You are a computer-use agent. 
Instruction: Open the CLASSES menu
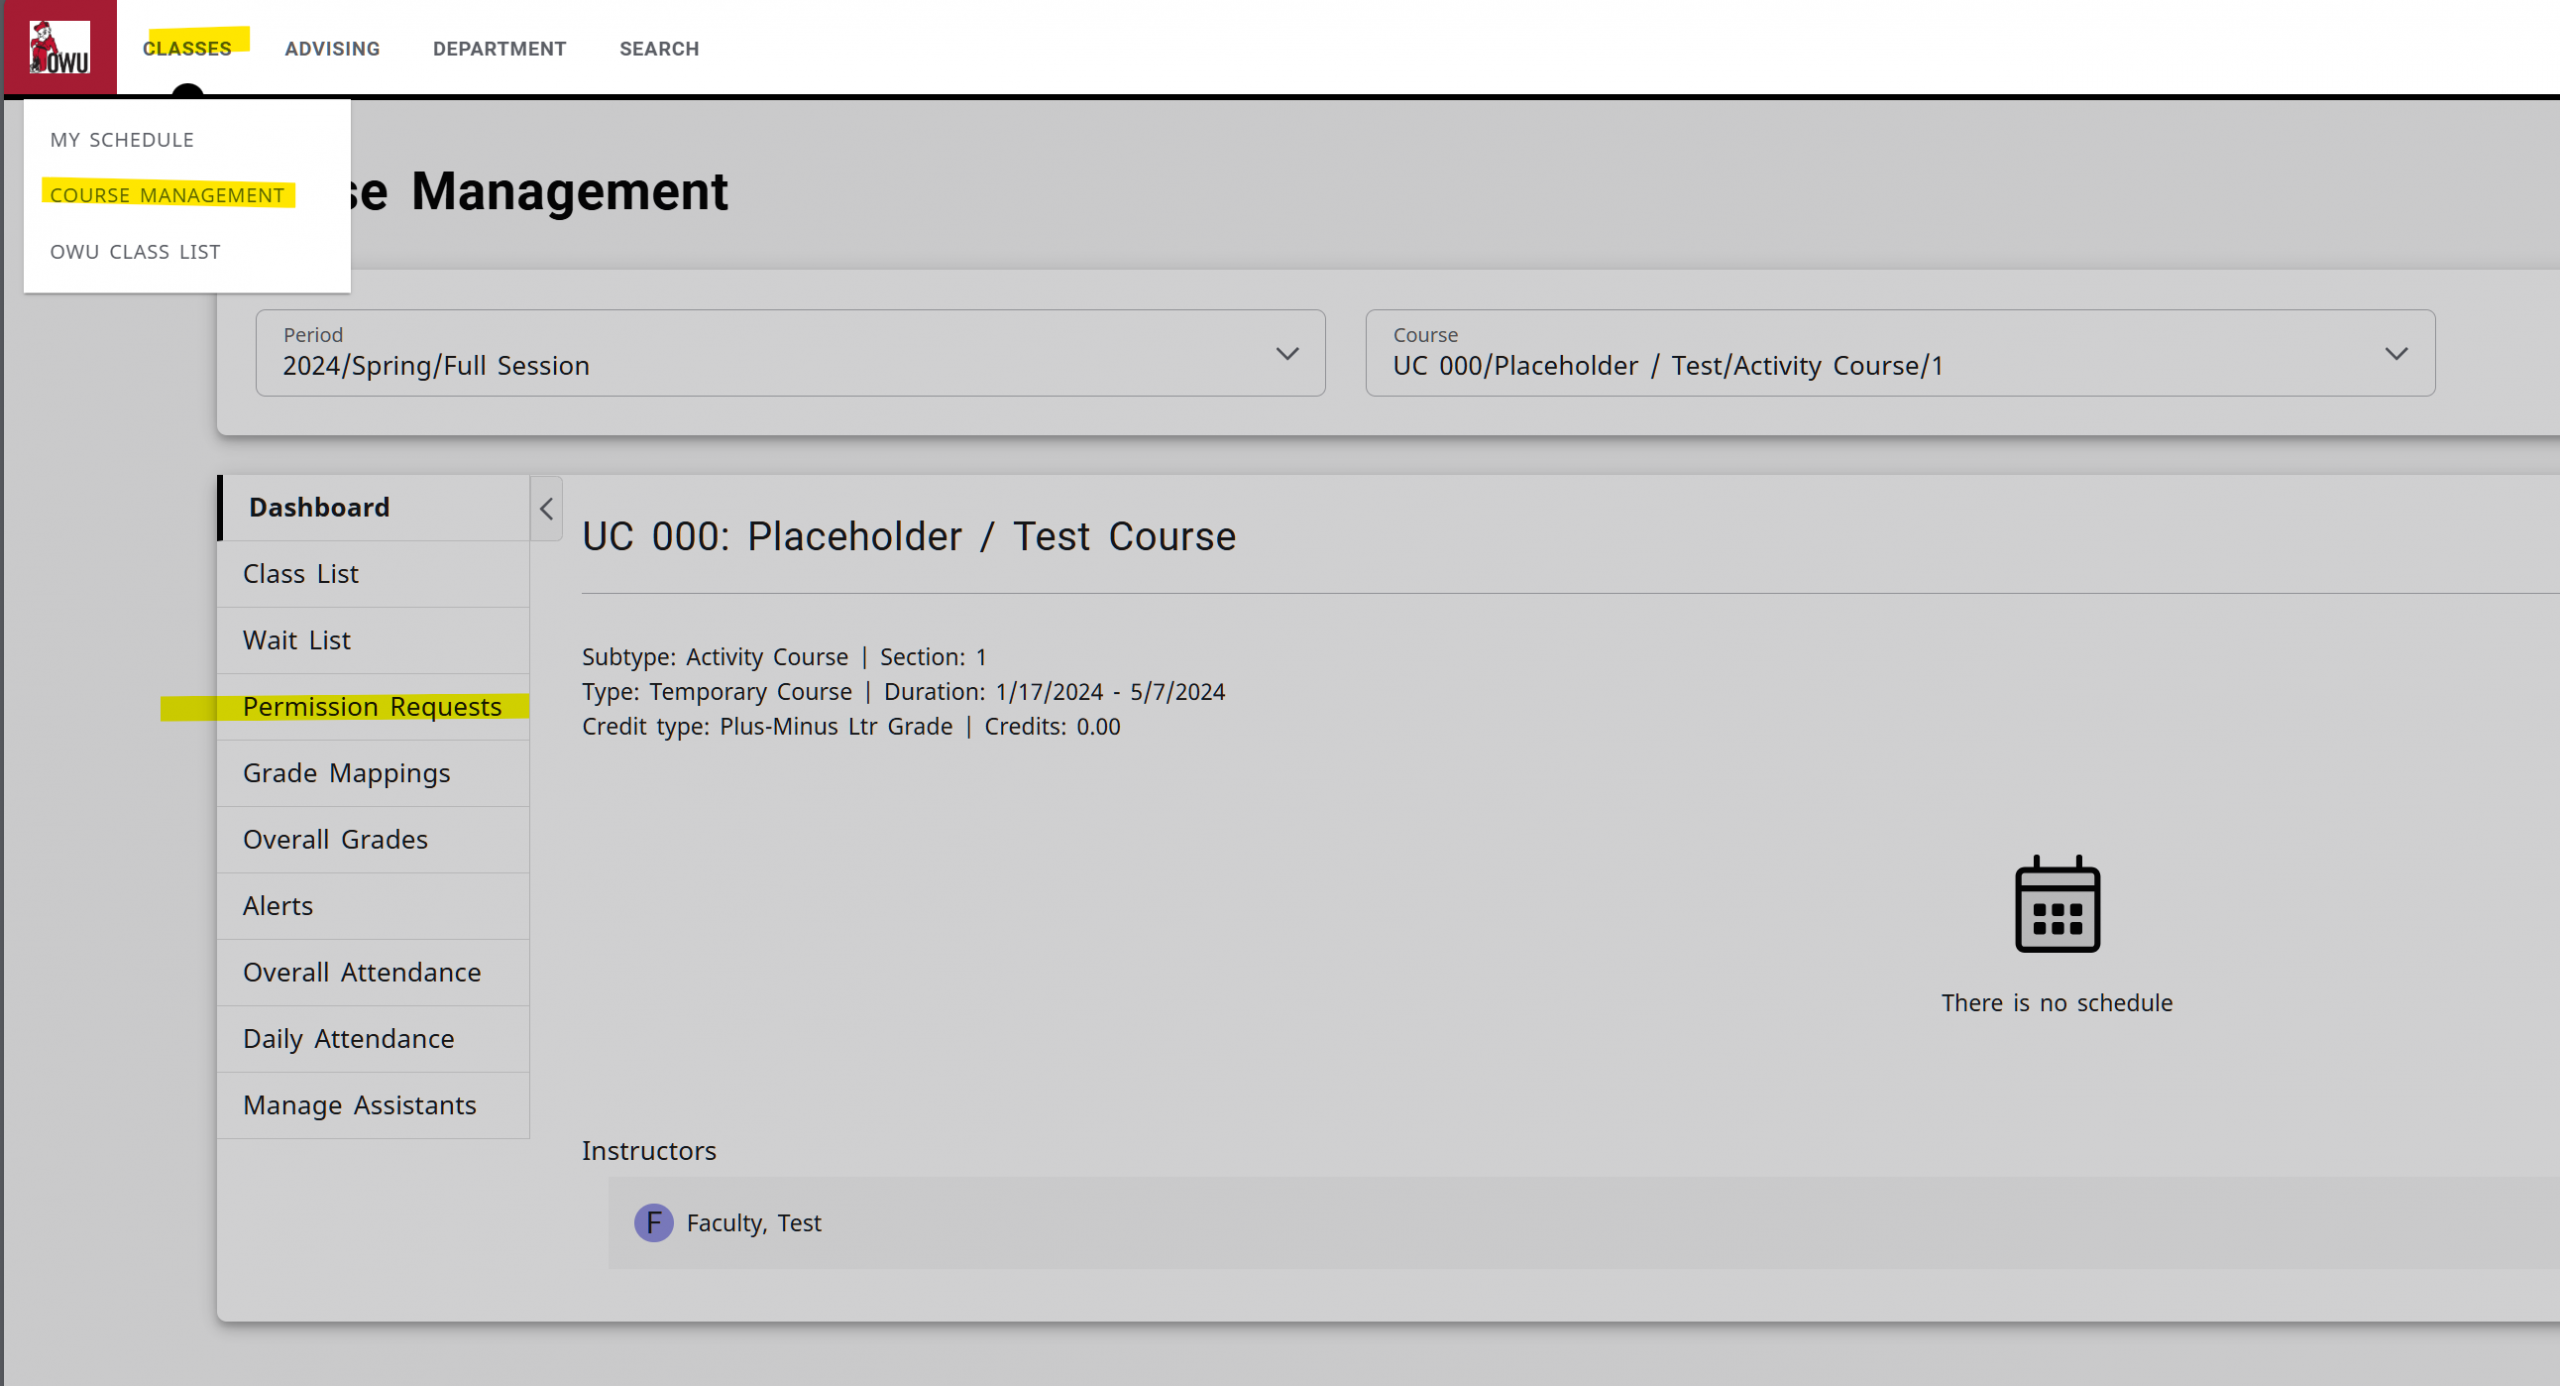click(189, 48)
